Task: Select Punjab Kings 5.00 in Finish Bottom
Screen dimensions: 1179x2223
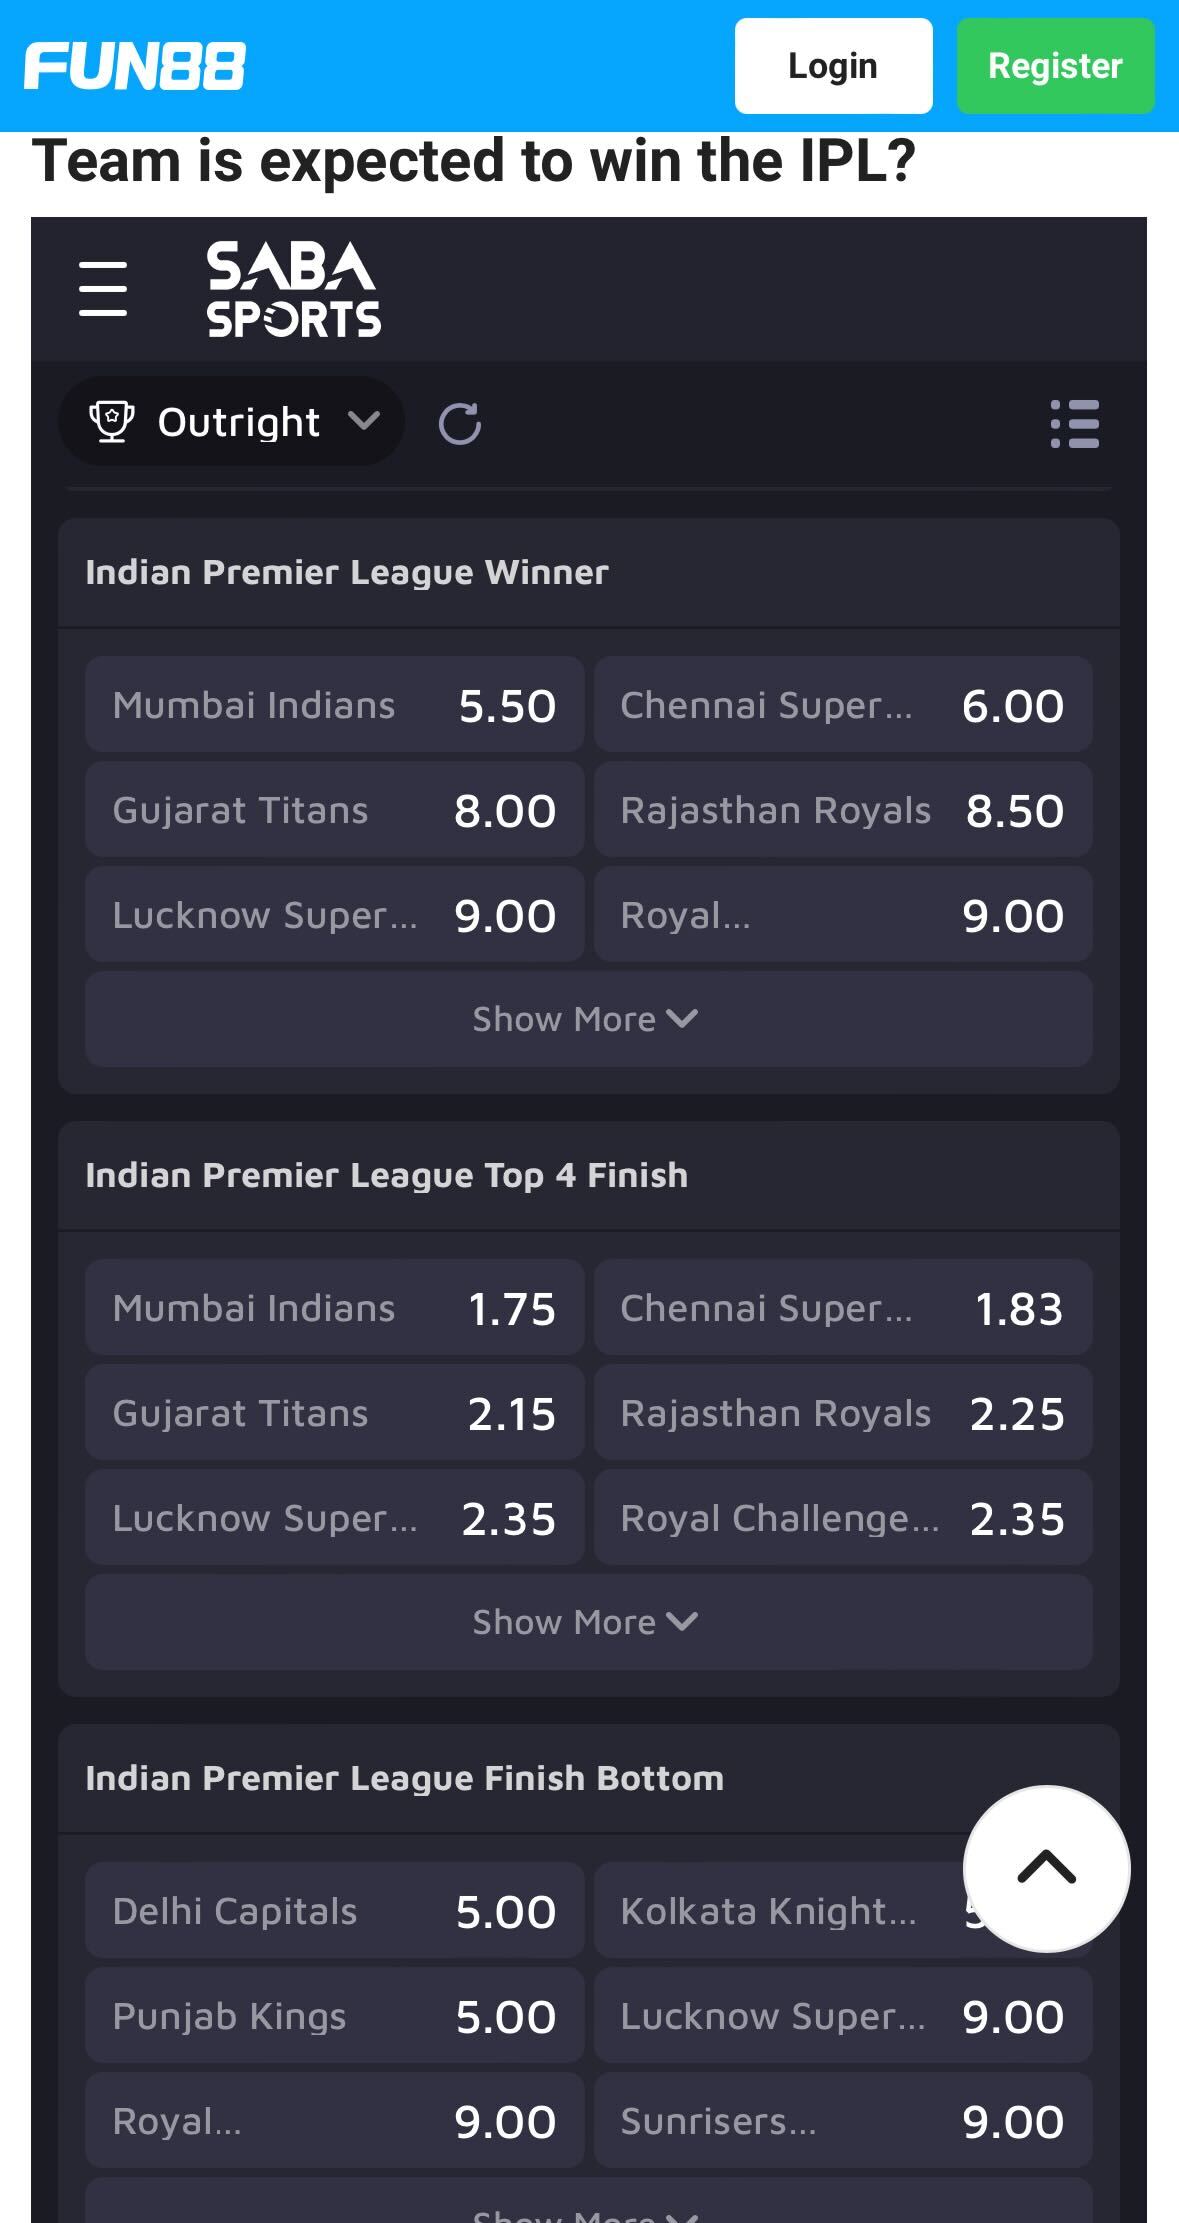Action: (333, 2015)
